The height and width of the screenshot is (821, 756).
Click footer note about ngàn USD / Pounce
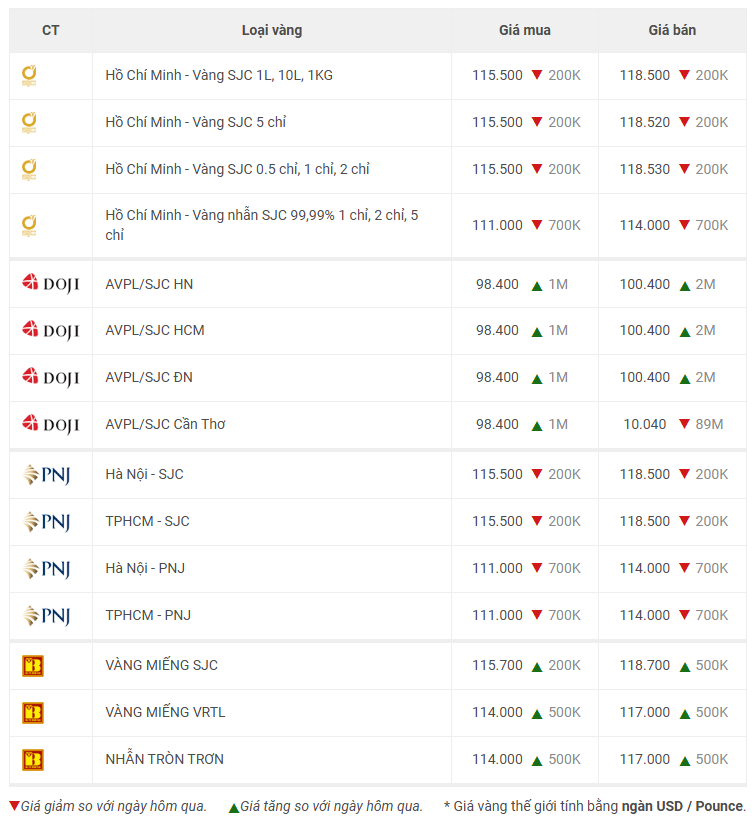(x=595, y=806)
